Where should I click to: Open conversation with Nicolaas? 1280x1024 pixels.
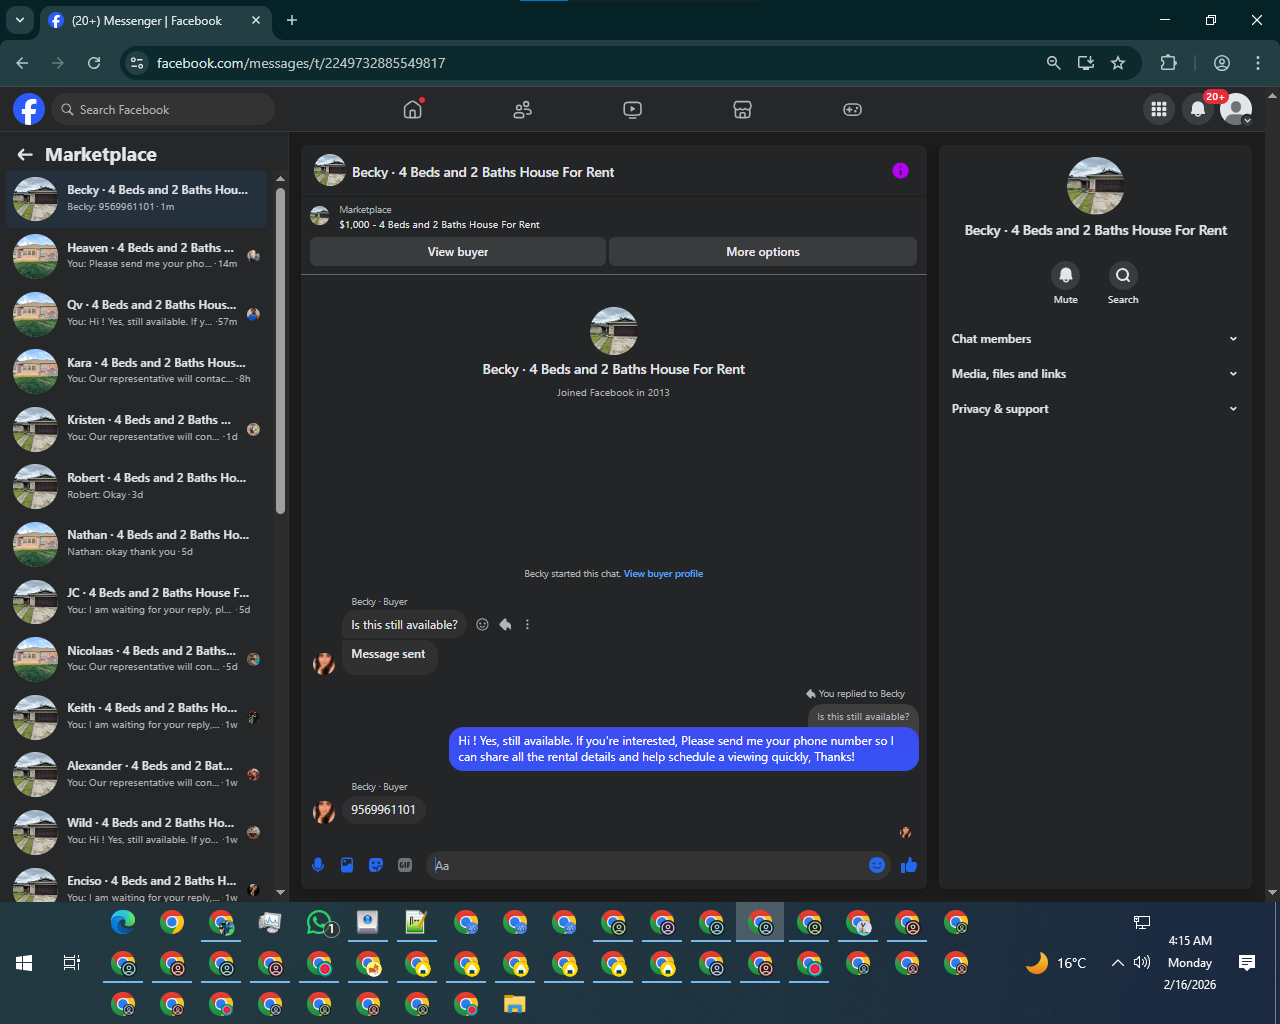click(x=137, y=659)
